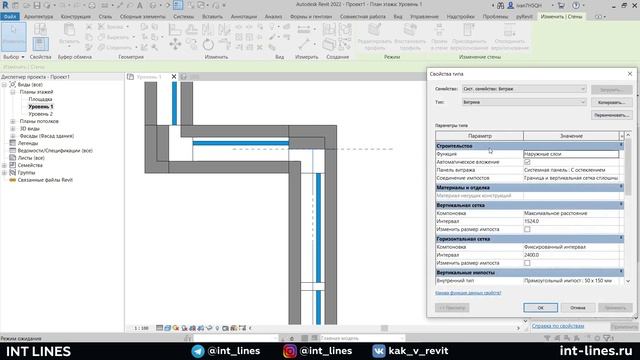Expand the Семейства tree node

tap(4, 165)
